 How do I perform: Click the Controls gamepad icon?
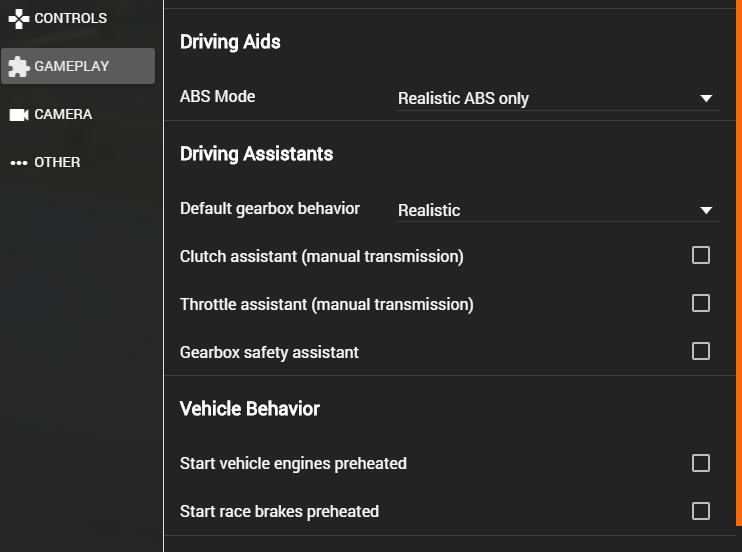click(18, 18)
